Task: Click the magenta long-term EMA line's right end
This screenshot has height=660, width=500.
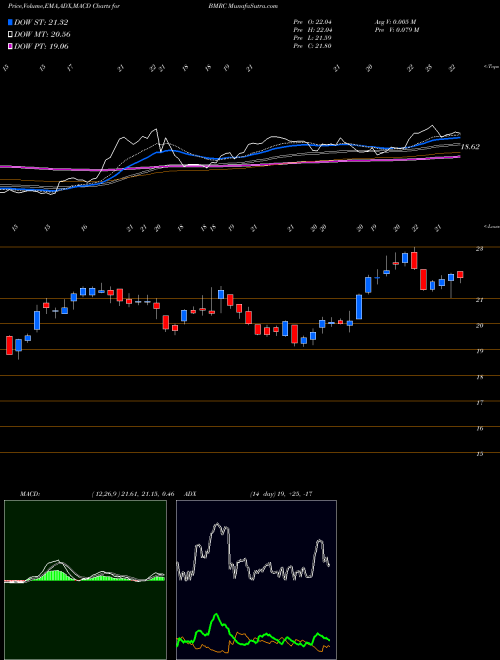Action: tap(459, 157)
